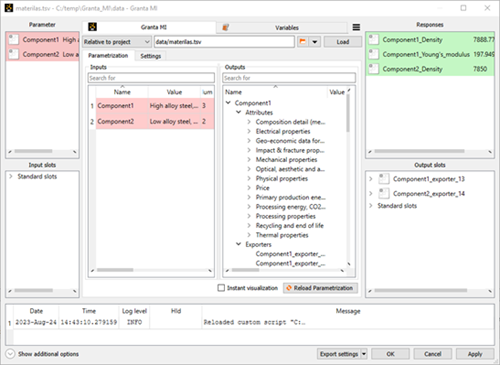This screenshot has height=365, width=500.
Task: Expand Composition detail node
Action: pos(249,122)
